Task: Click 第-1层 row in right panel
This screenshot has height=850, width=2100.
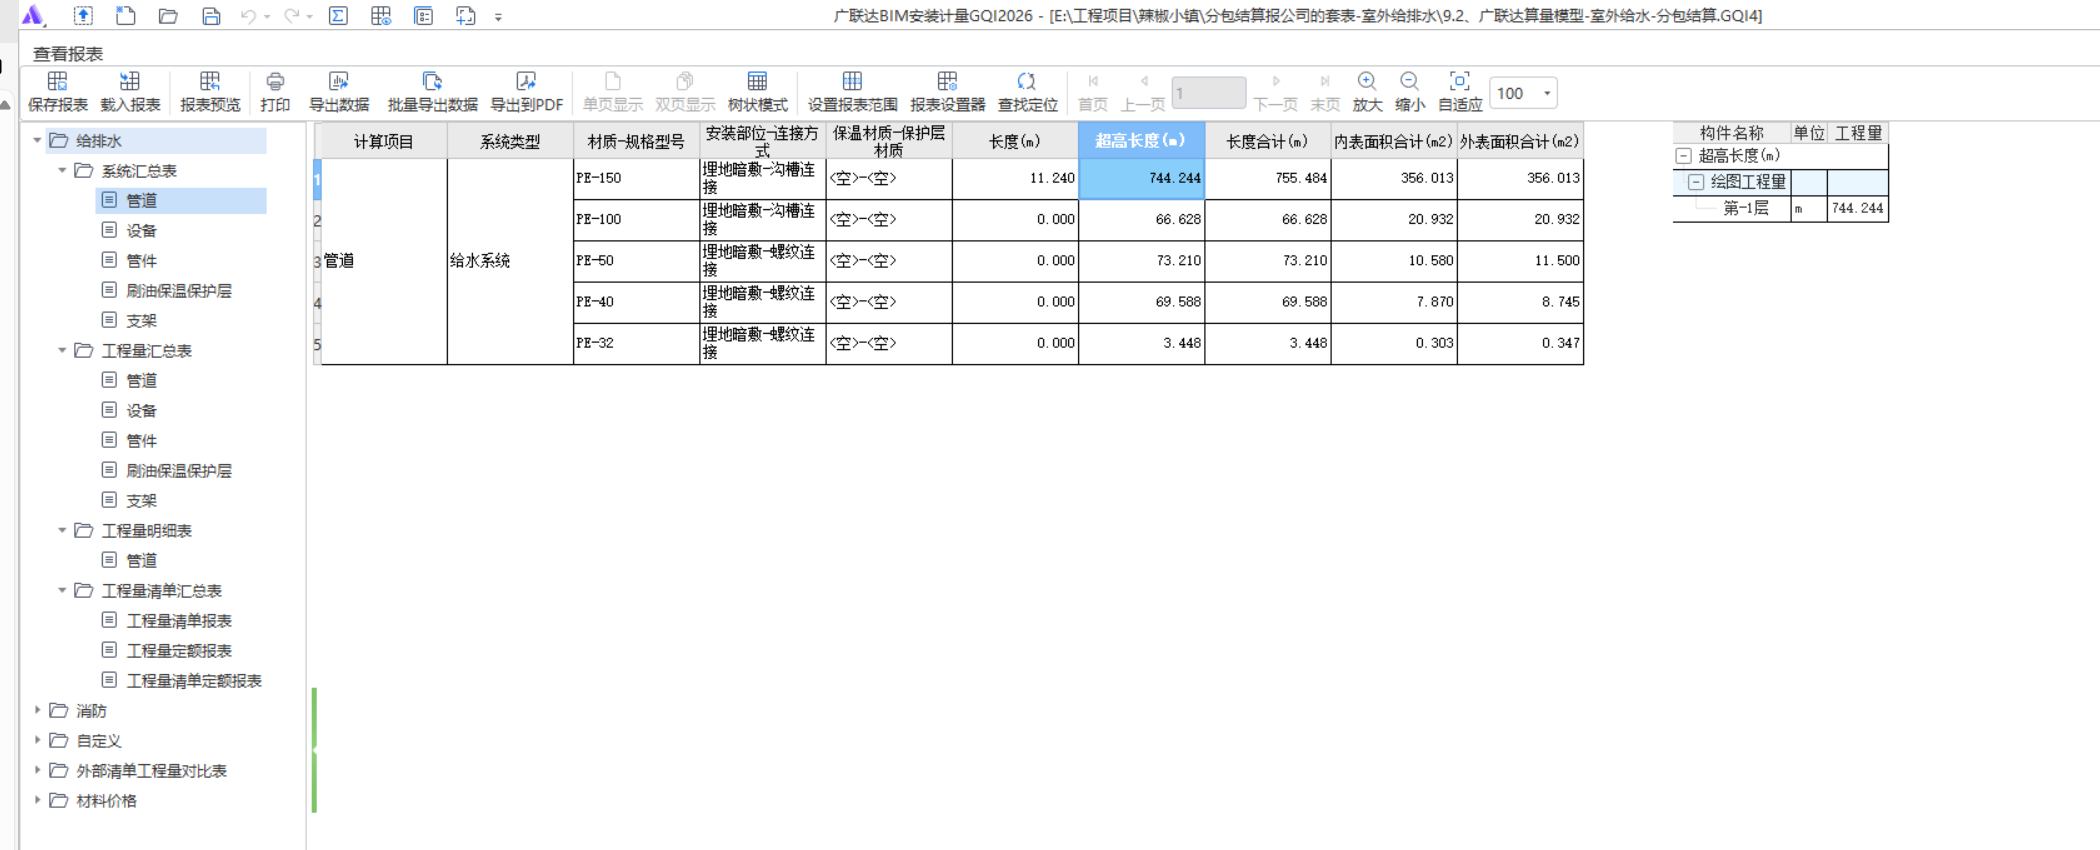Action: pos(1780,208)
